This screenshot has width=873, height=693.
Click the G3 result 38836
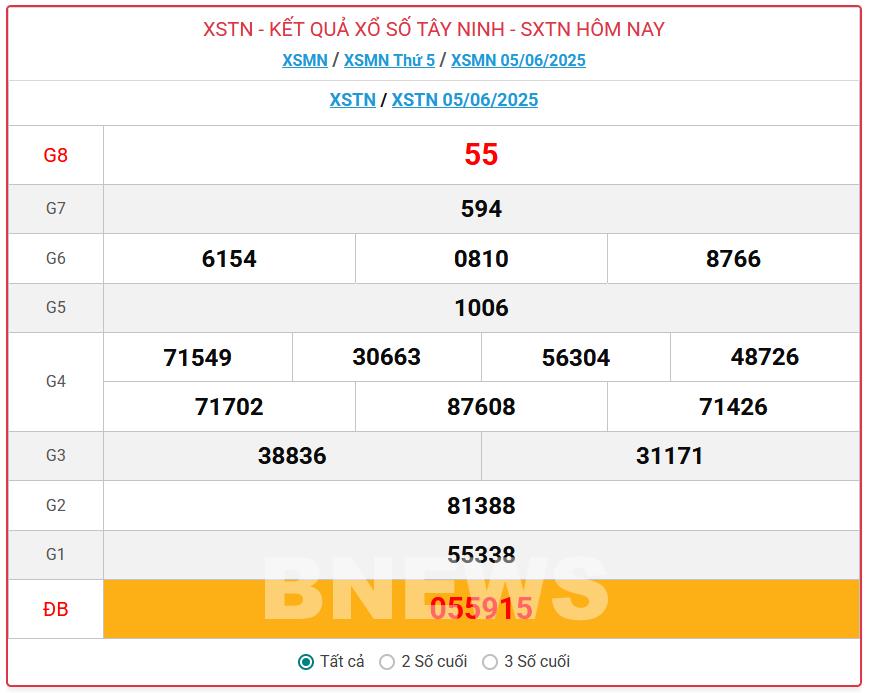tap(292, 456)
